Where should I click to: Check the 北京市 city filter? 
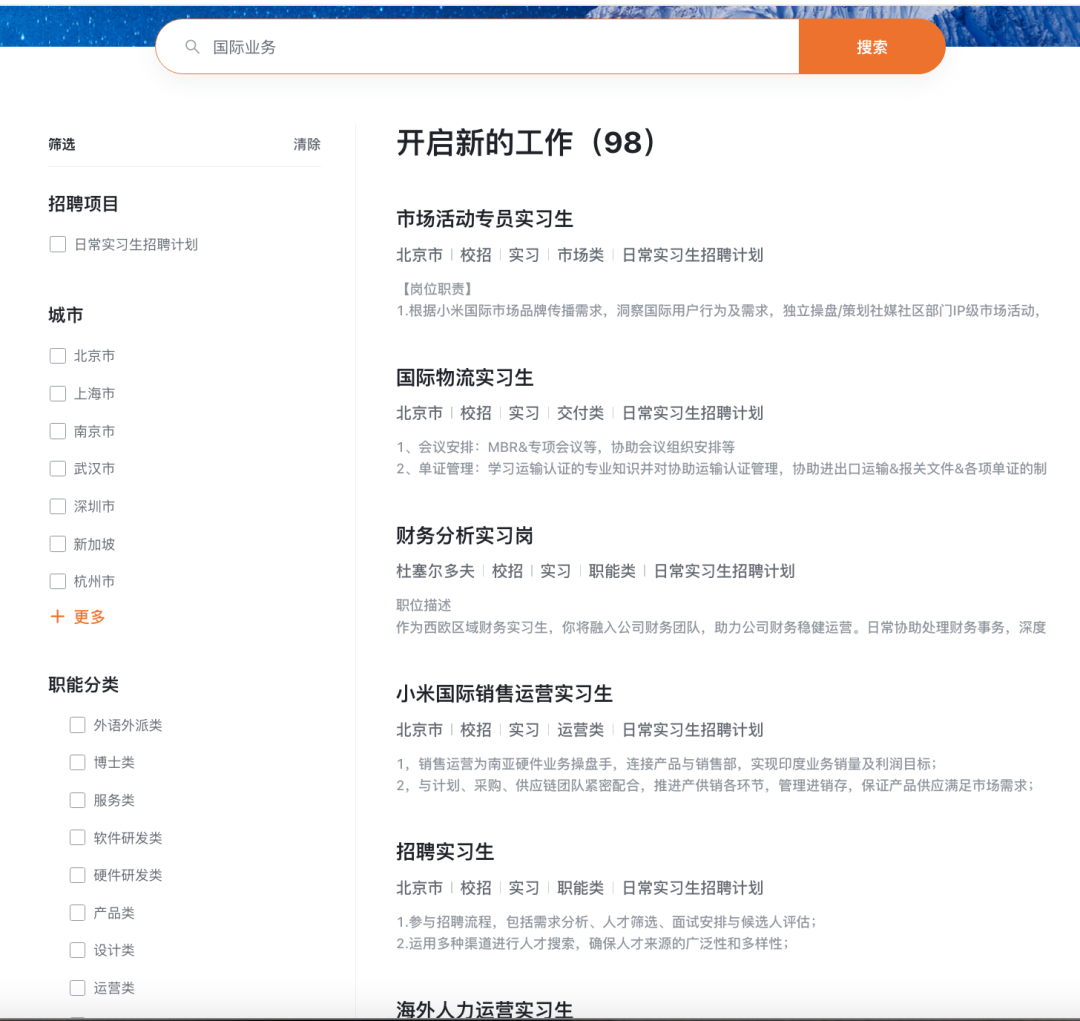57,355
